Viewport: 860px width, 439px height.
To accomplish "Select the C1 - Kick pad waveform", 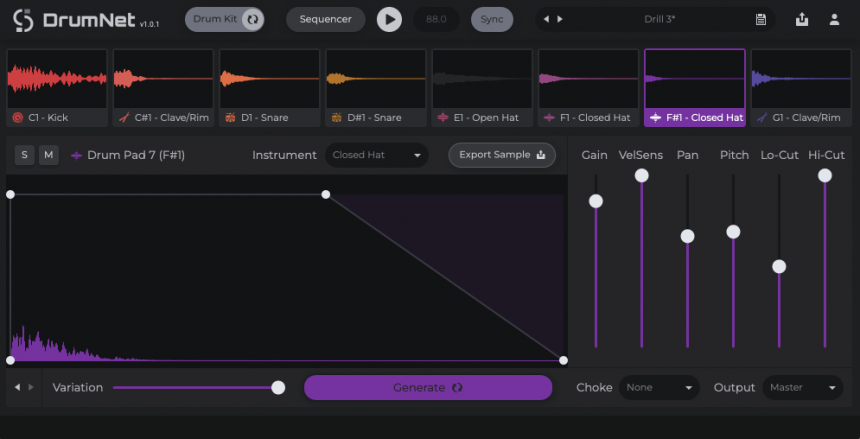I will [x=57, y=78].
